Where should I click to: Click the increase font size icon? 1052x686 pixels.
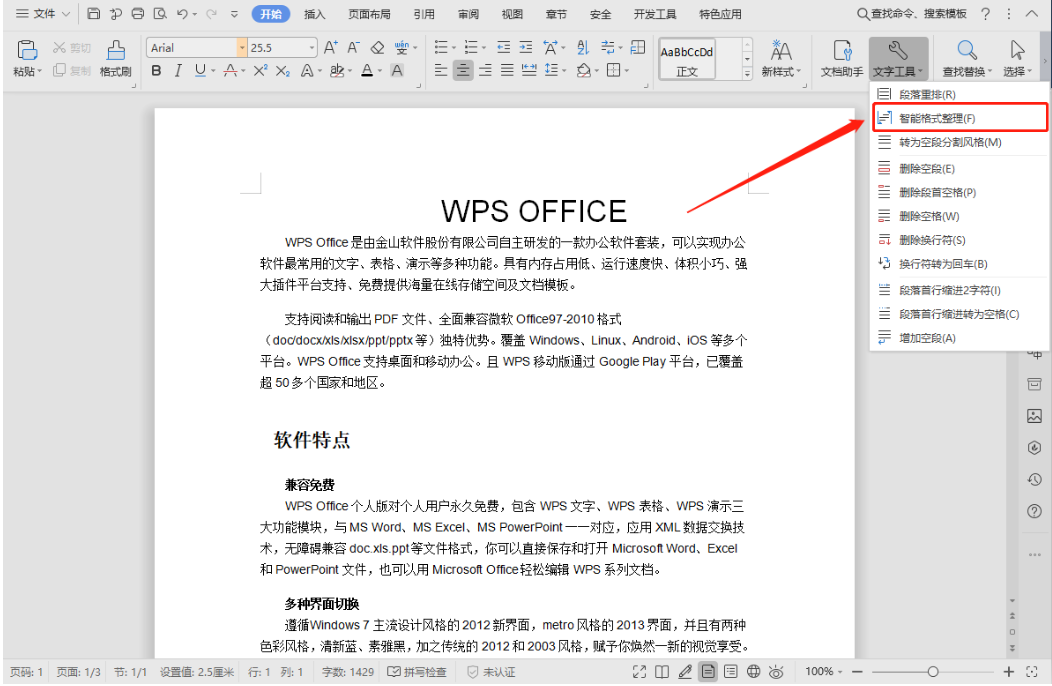tap(332, 48)
